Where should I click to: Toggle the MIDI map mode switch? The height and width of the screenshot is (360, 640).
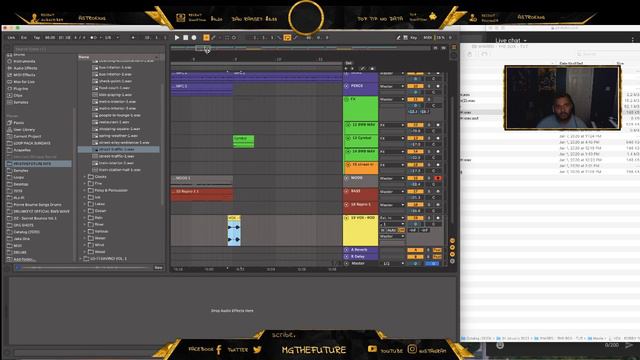pos(427,38)
